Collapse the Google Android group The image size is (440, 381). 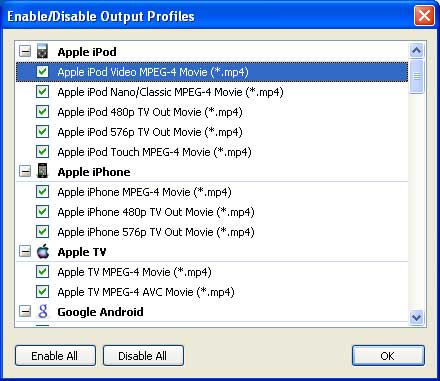click(x=25, y=312)
